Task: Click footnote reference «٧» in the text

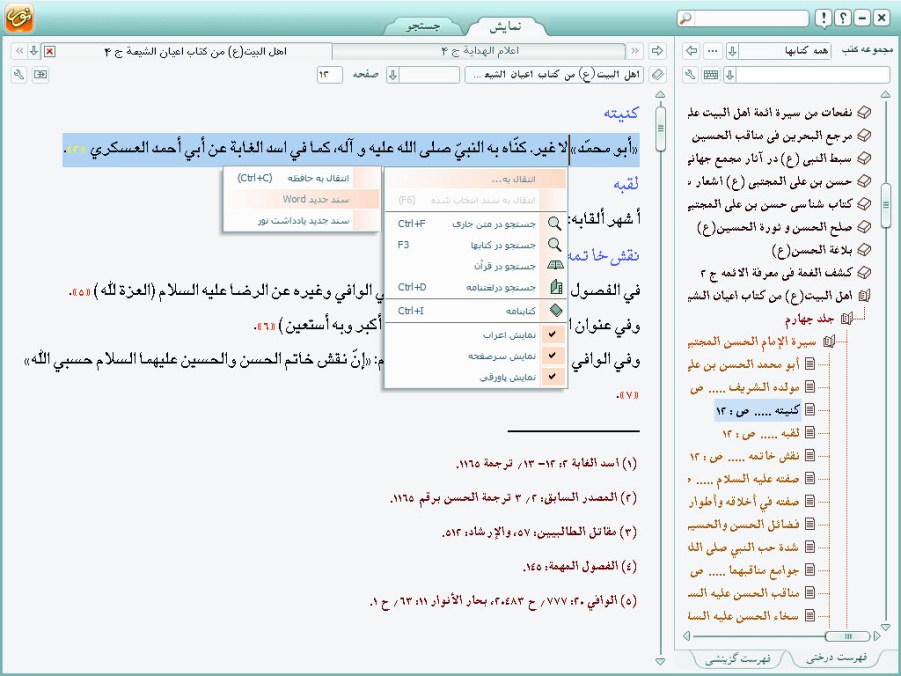Action: point(630,395)
